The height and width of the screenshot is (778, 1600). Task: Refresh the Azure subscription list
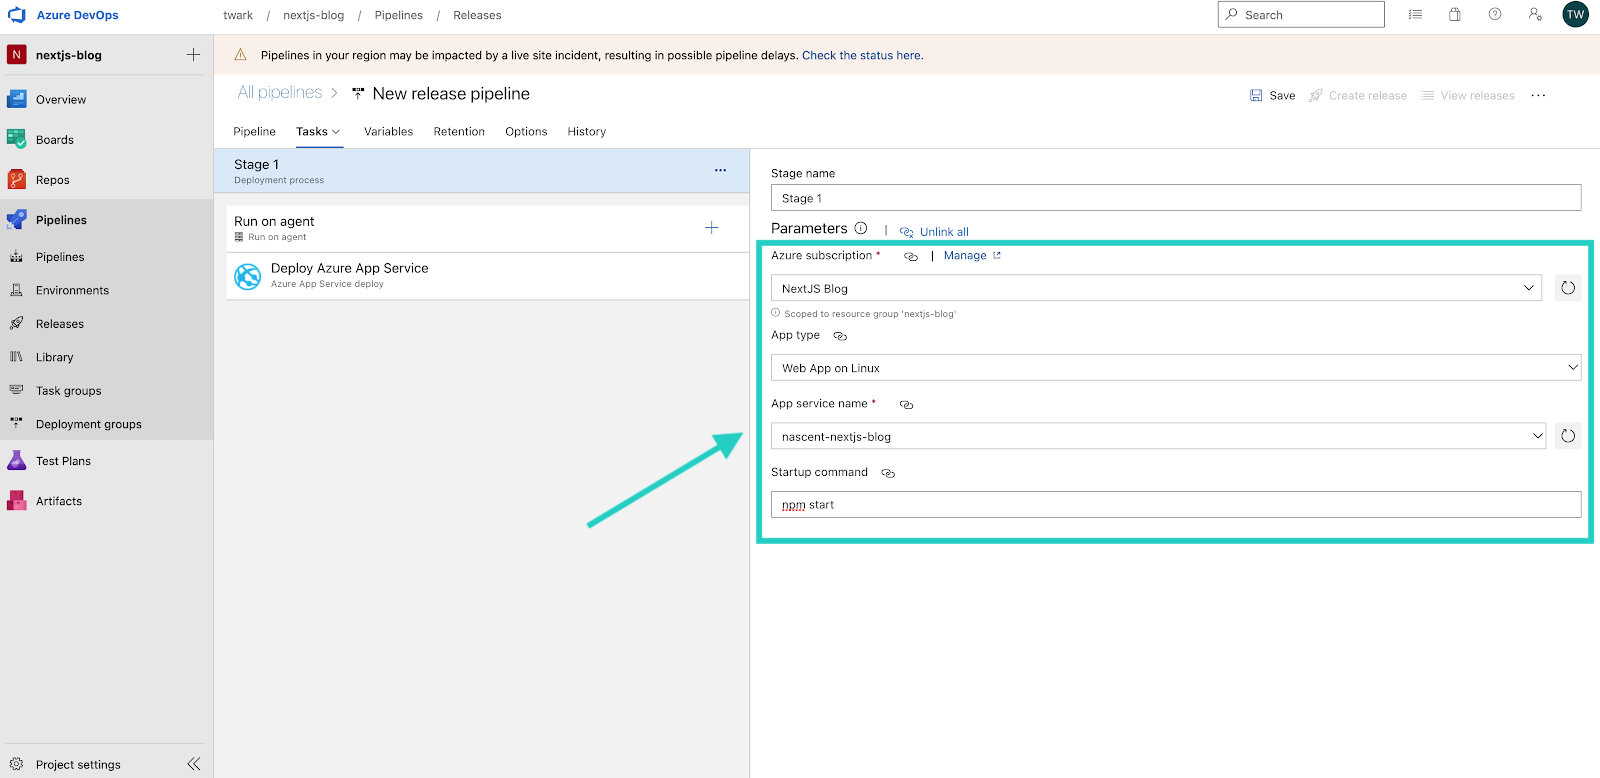click(1568, 288)
